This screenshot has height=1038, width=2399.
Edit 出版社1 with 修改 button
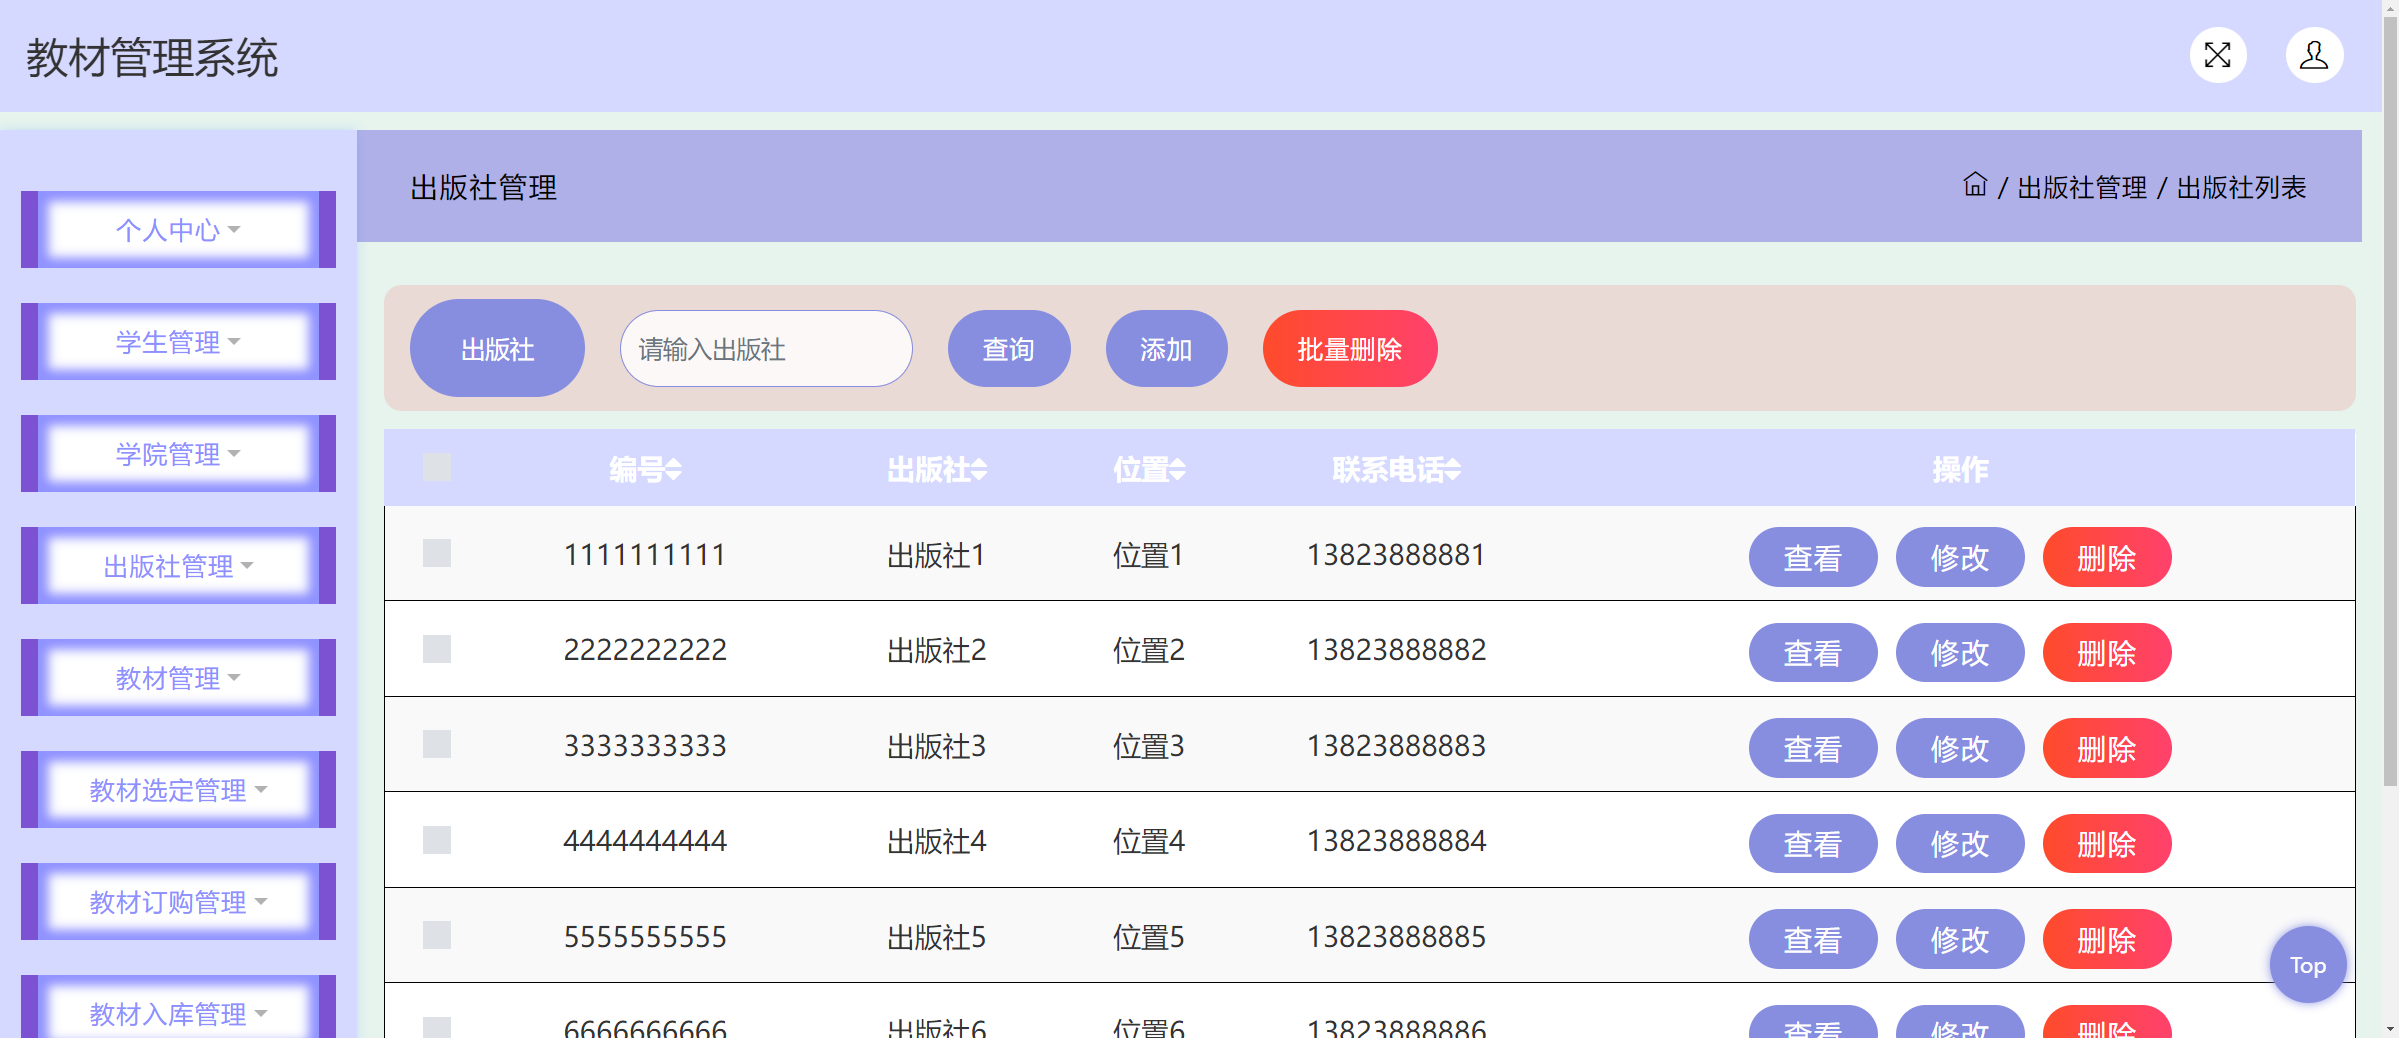[1960, 557]
